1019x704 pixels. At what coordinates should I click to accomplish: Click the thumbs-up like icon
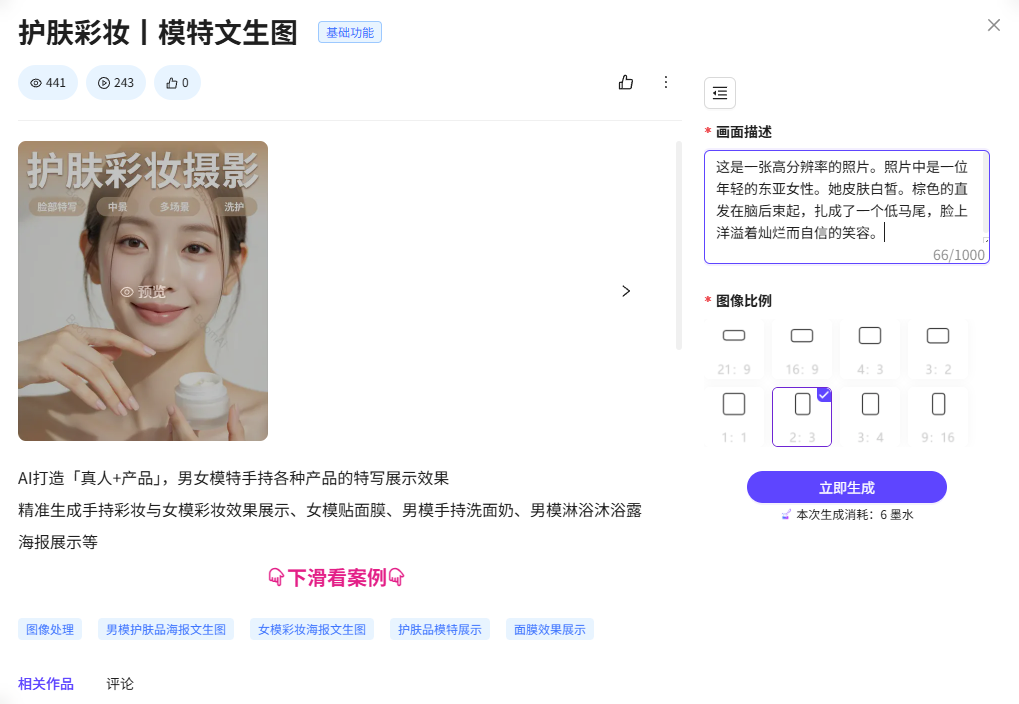click(x=625, y=82)
